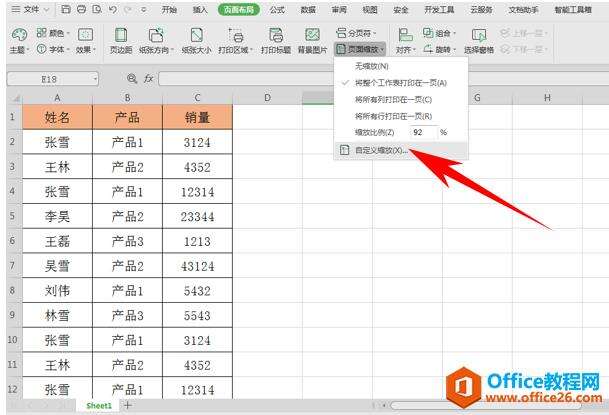
Task: Expand the Name Box dropdown arrow
Action: pyautogui.click(x=95, y=79)
